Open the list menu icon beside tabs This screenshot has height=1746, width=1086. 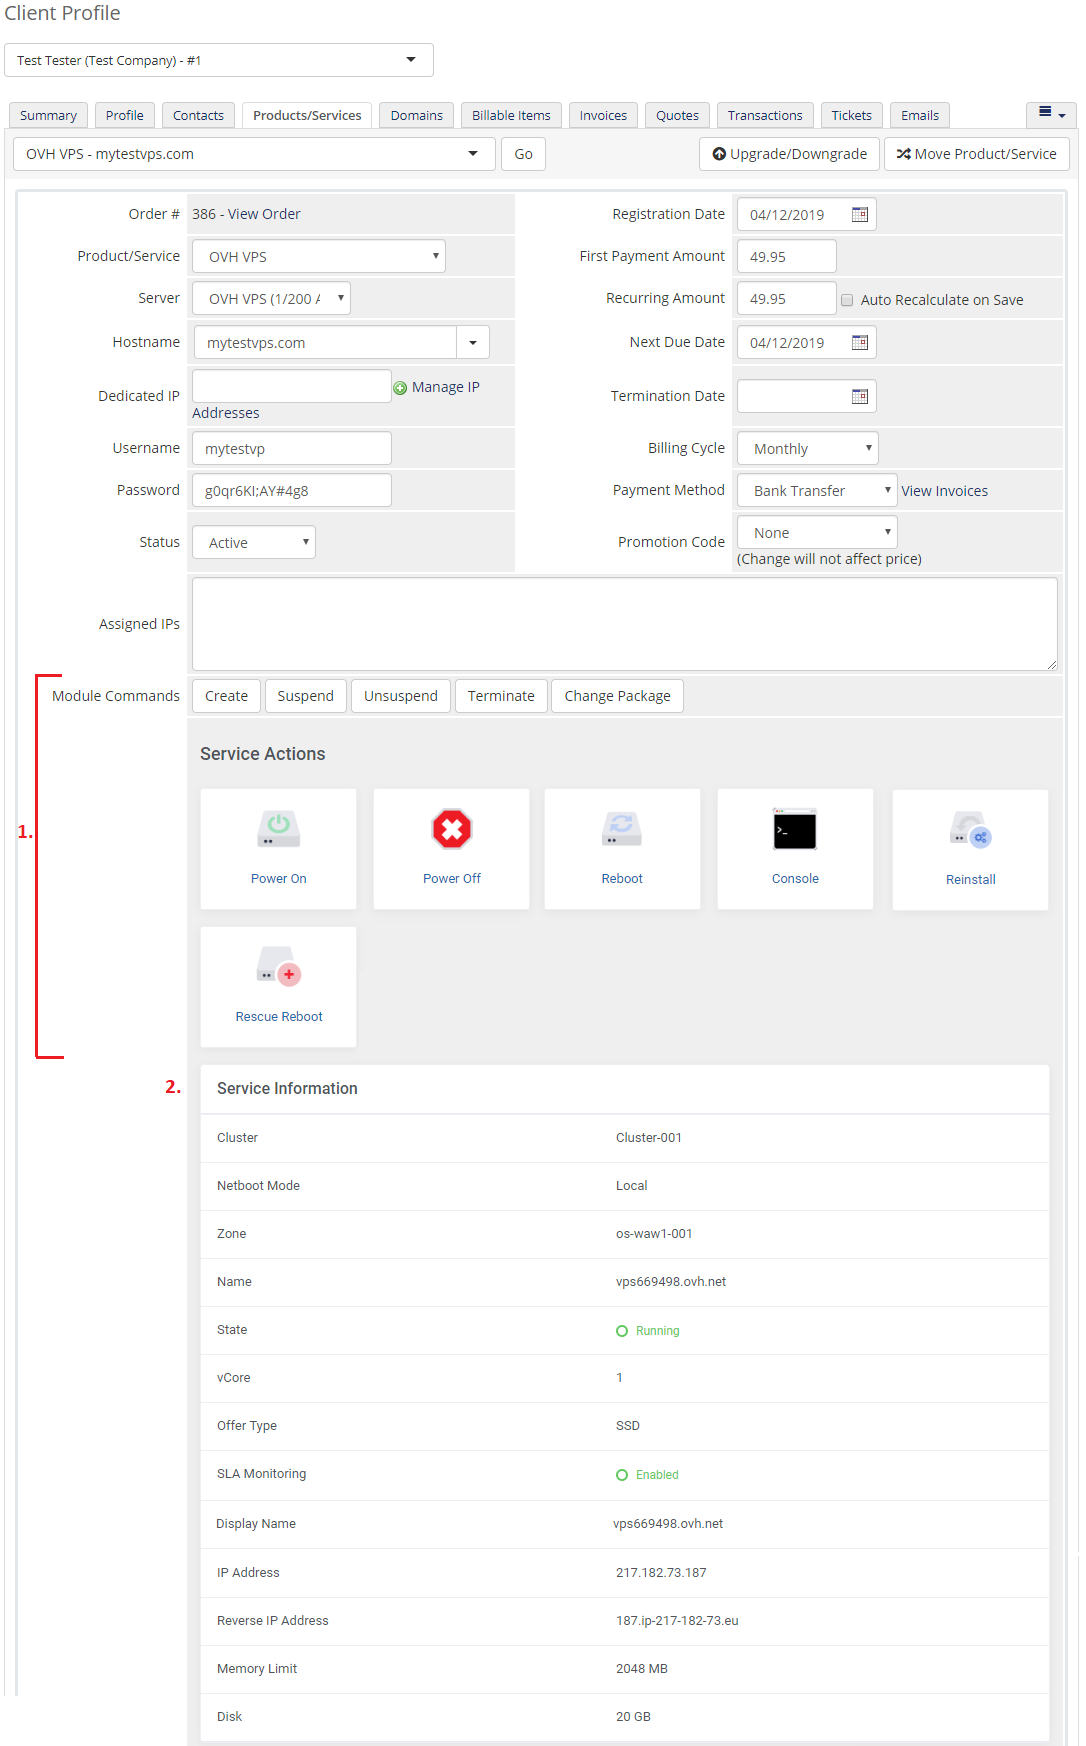(x=1051, y=114)
